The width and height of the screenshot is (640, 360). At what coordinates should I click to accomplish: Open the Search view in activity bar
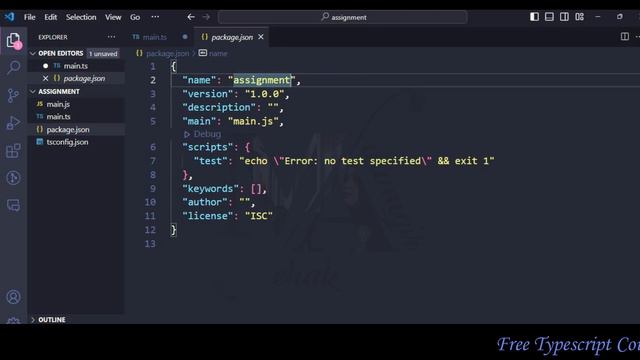[13, 67]
